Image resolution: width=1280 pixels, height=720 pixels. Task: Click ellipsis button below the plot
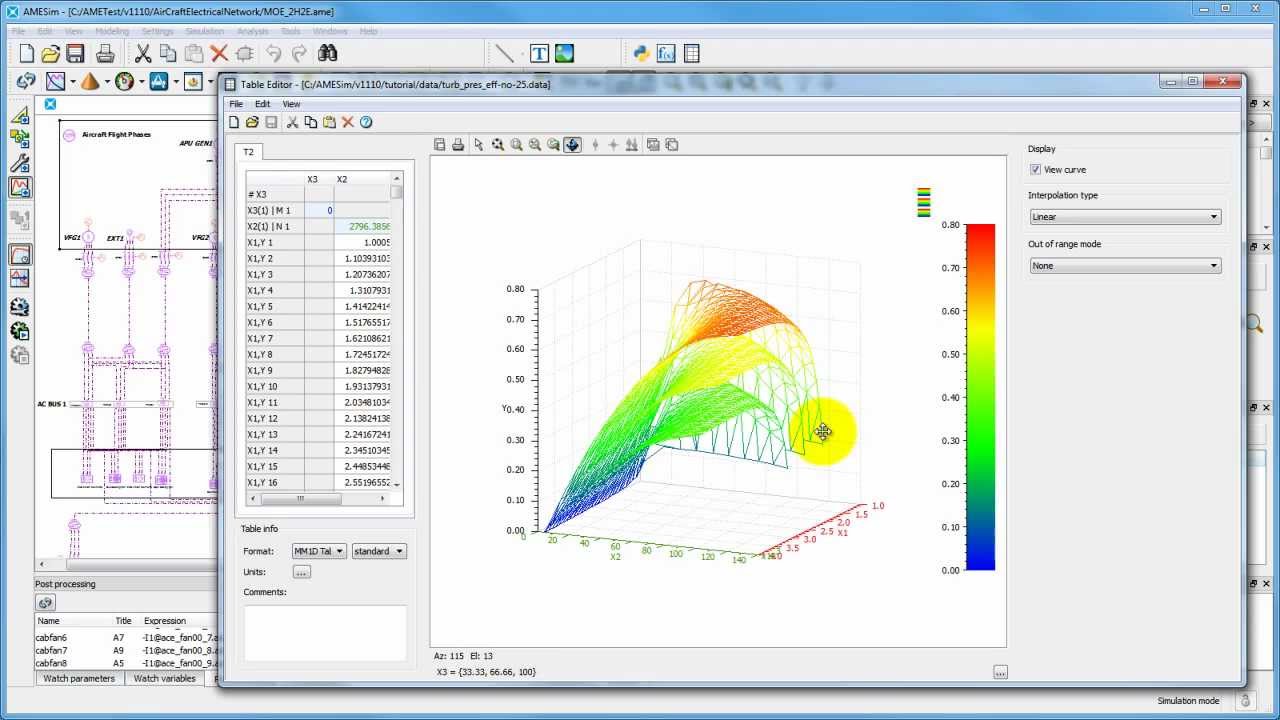coord(1000,672)
